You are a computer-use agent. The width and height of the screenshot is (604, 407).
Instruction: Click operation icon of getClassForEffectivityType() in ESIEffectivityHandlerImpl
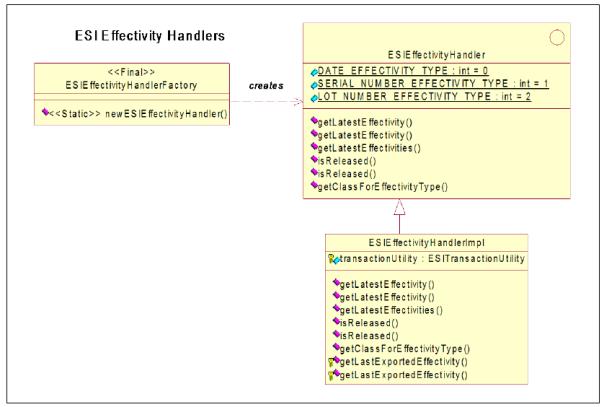(336, 347)
